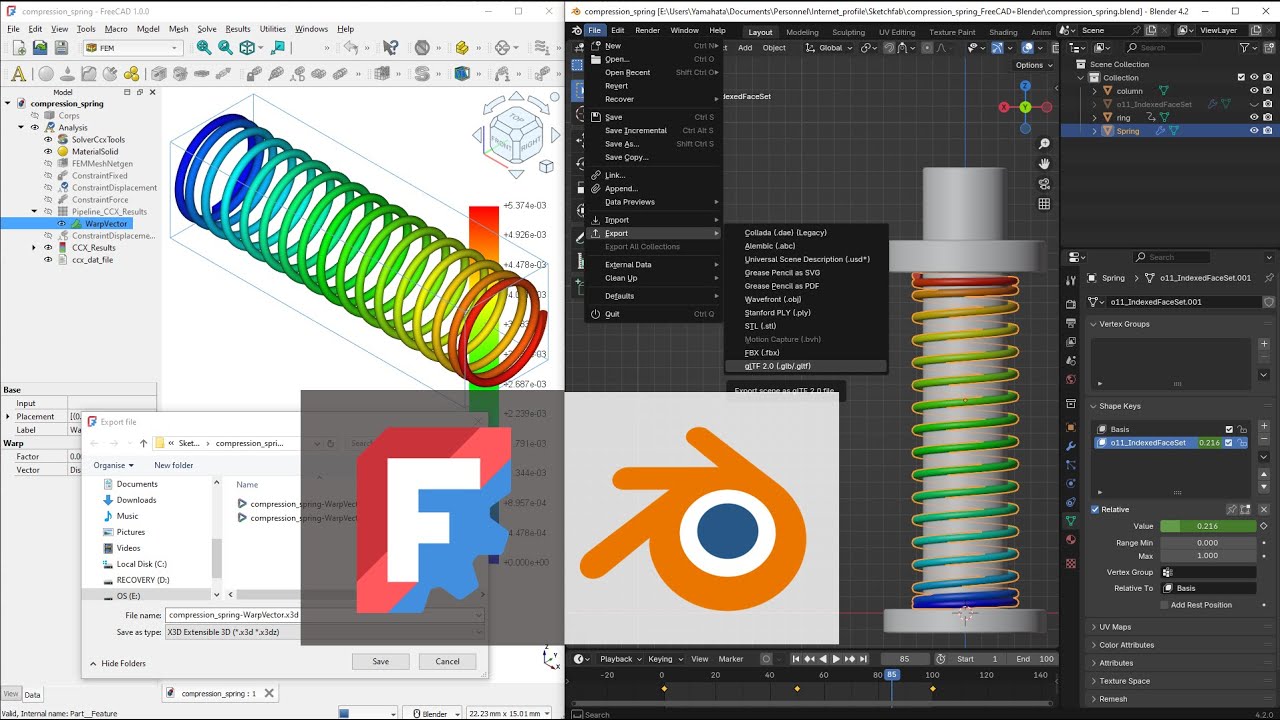
Task: Open FEM workbench selector dropdown
Action: (x=132, y=47)
